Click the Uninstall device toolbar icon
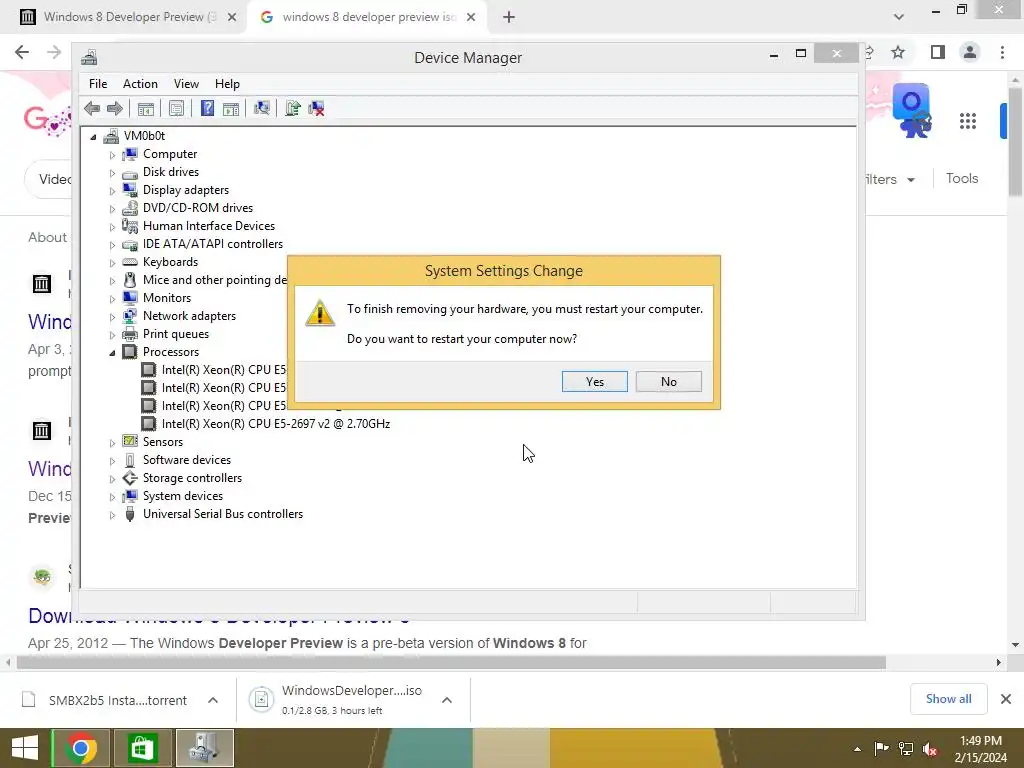 tap(317, 108)
